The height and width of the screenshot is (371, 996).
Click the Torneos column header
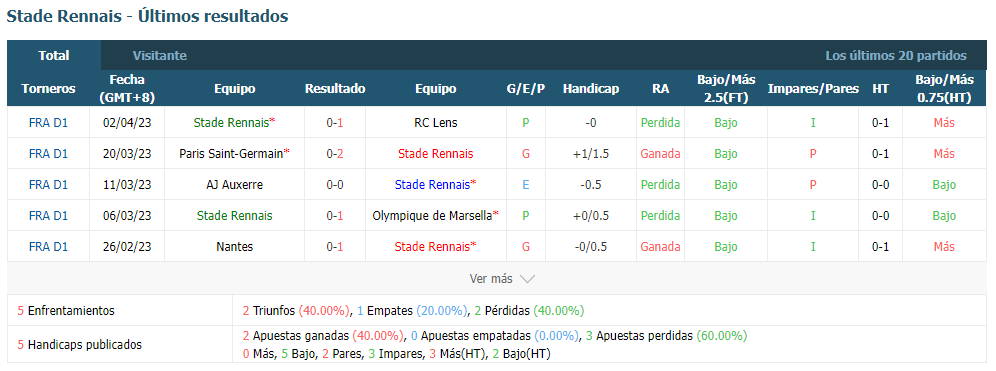click(x=48, y=88)
